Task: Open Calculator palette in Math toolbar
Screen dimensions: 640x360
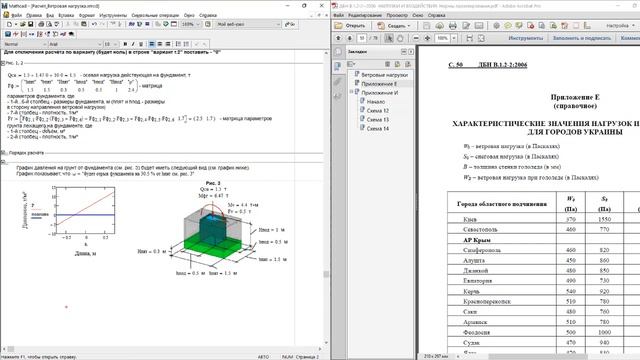Action: 8,34
